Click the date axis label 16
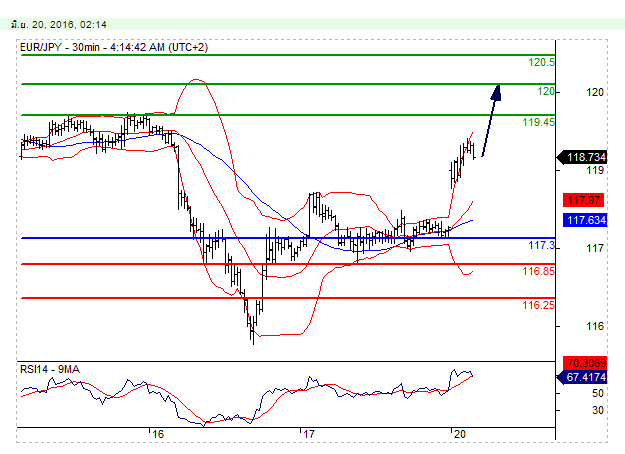The image size is (625, 454). [158, 434]
